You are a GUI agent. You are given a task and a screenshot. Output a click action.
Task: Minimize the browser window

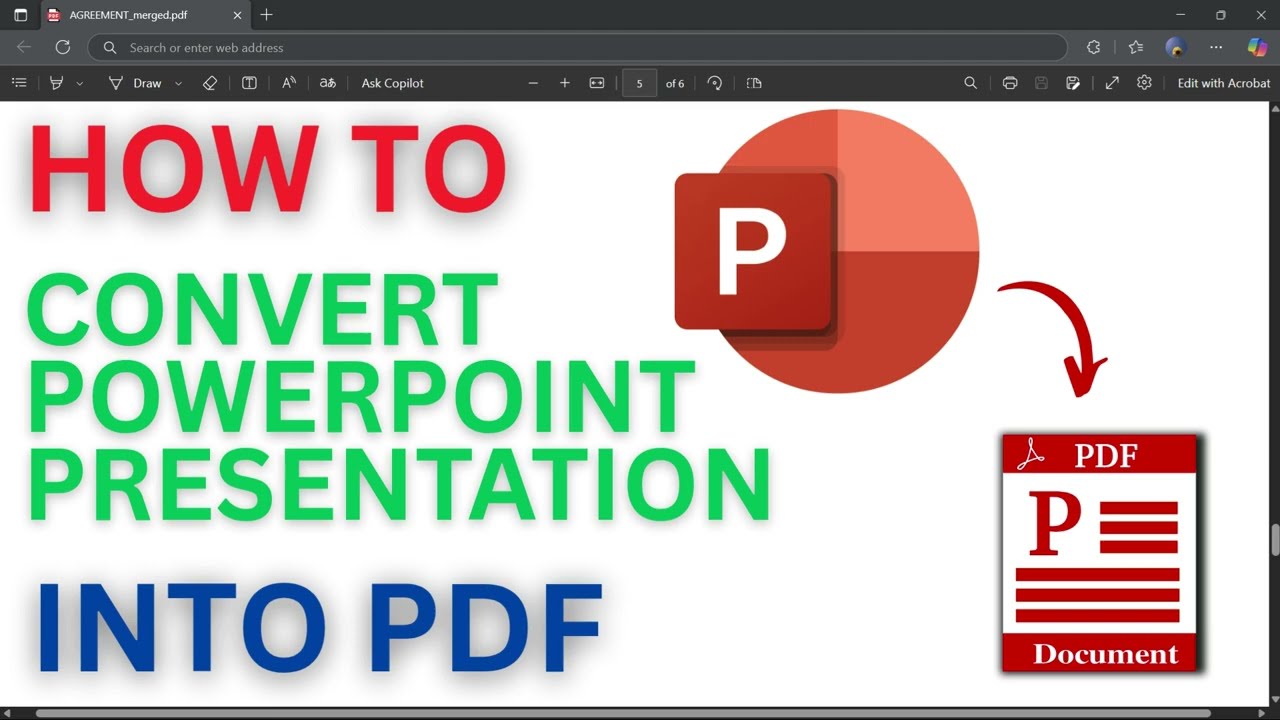pos(1181,15)
